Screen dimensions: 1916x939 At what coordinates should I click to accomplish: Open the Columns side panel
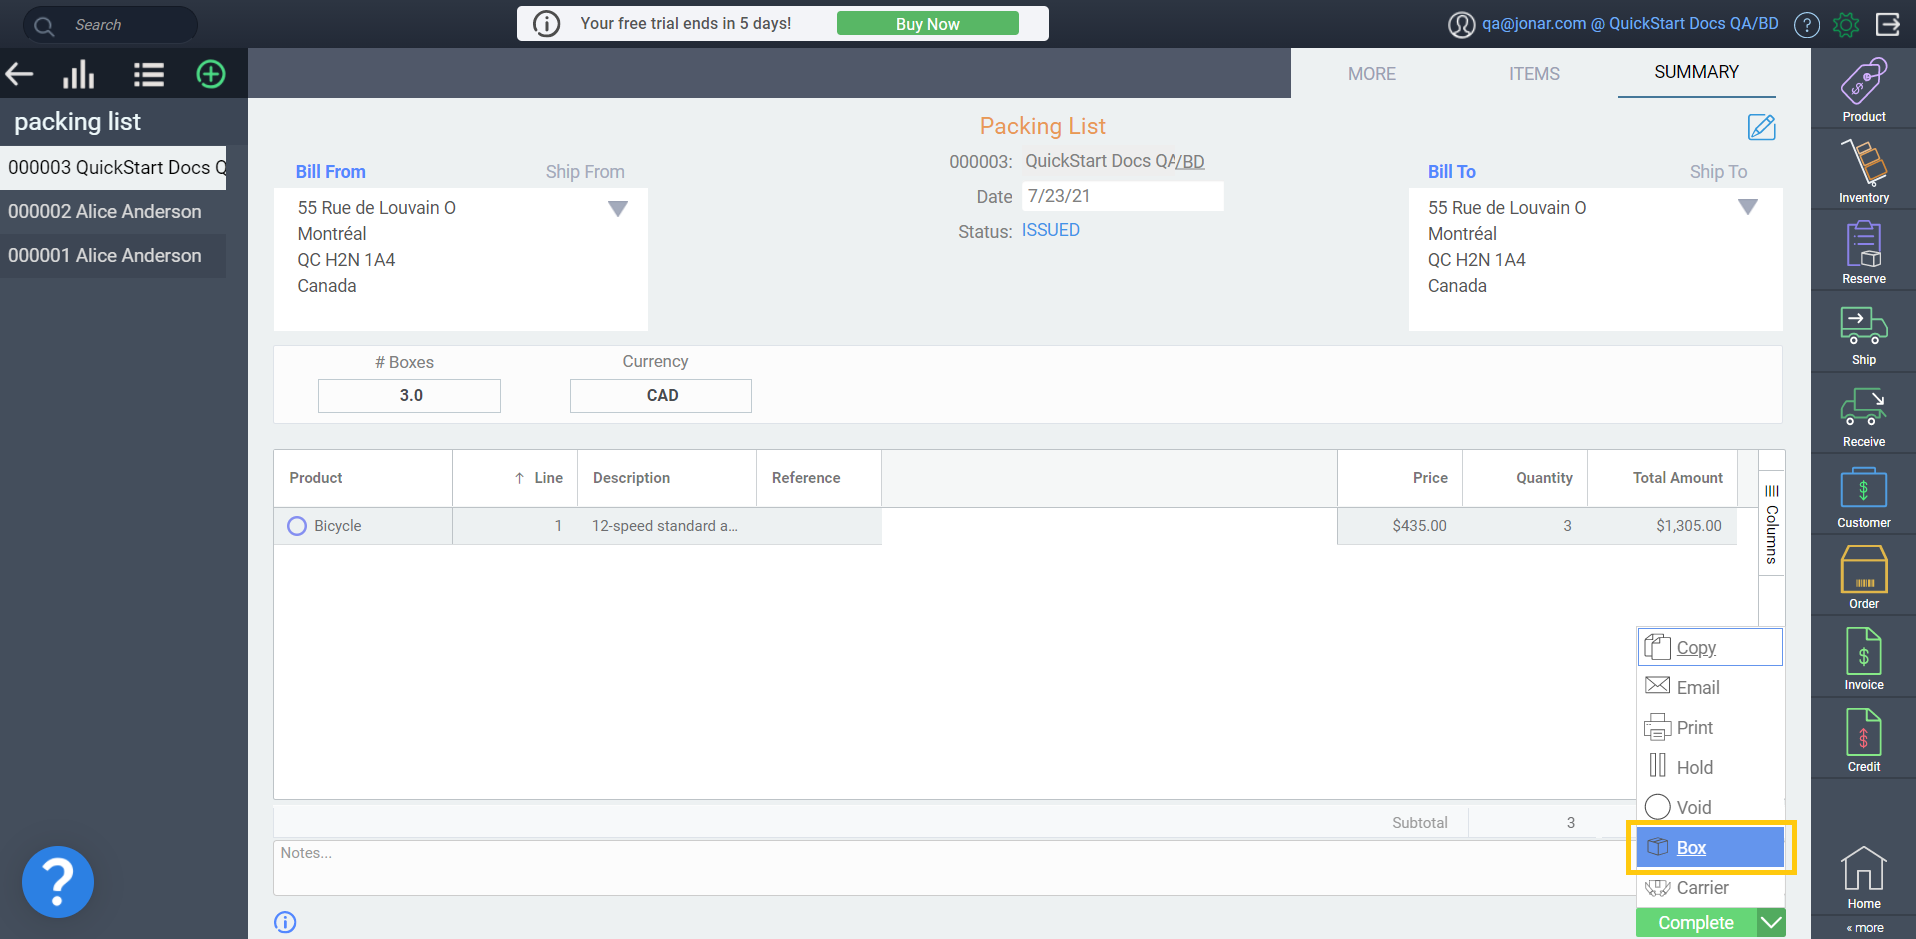(1771, 524)
